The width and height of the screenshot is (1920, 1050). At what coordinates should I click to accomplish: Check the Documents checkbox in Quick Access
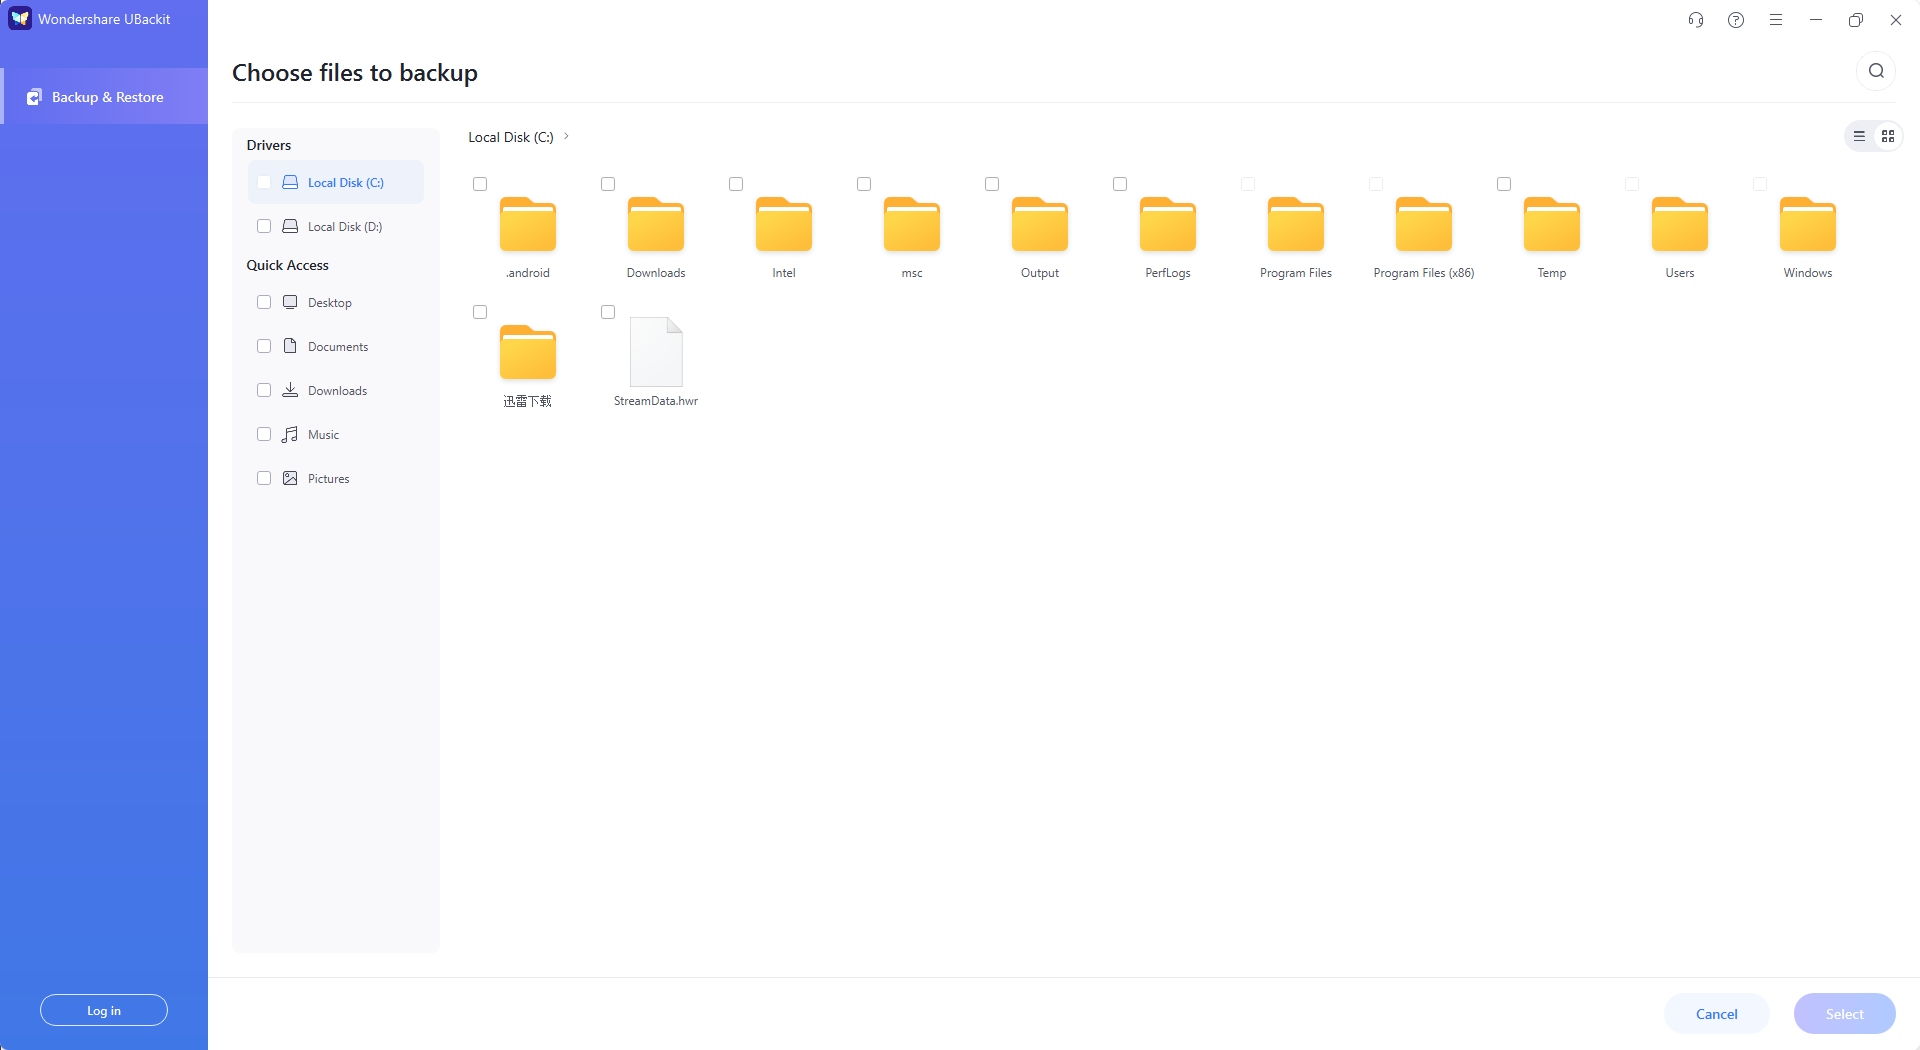coord(264,346)
